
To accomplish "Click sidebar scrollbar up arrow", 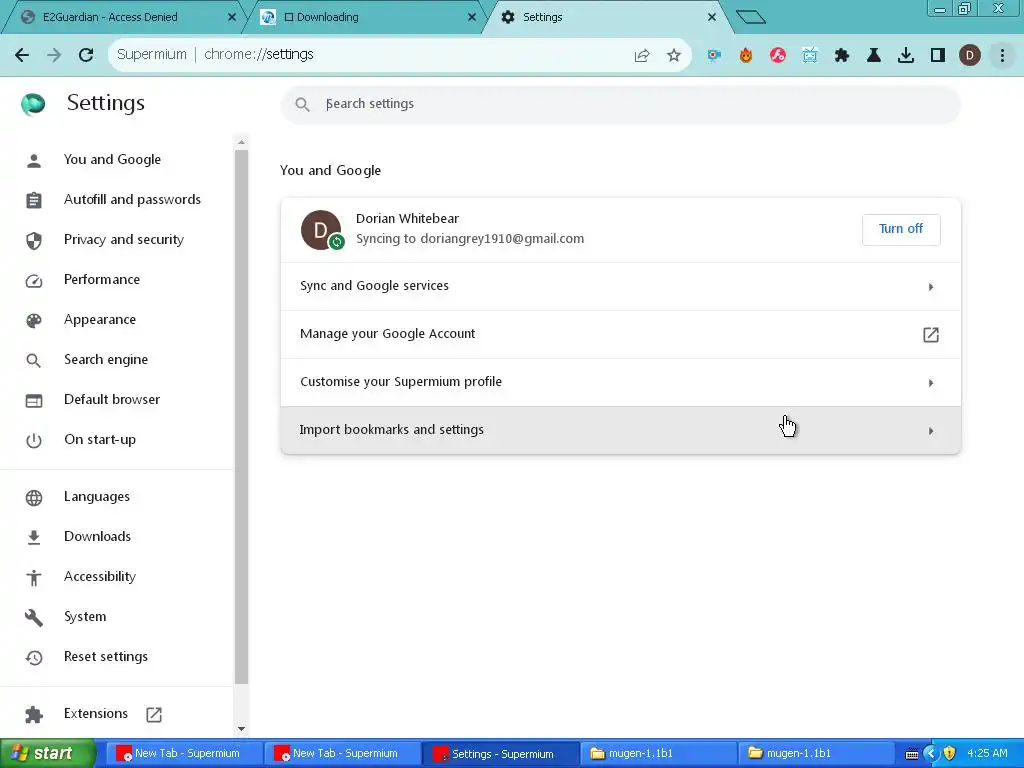I will [242, 142].
